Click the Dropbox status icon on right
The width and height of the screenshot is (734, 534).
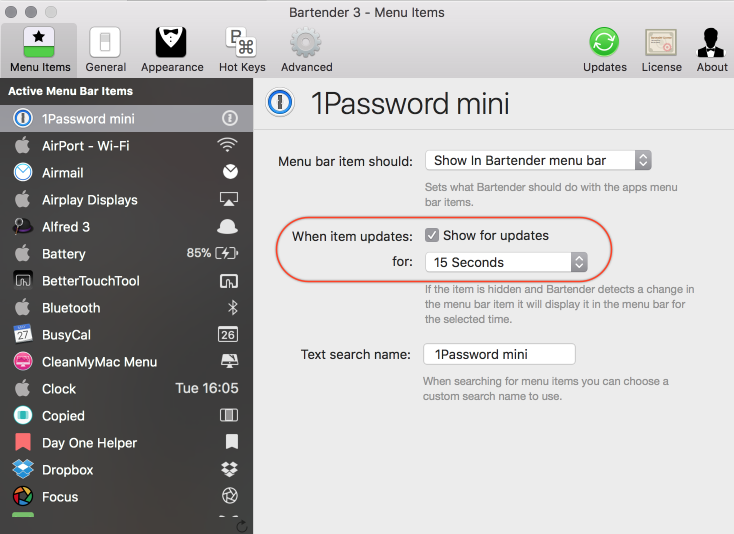tap(229, 469)
